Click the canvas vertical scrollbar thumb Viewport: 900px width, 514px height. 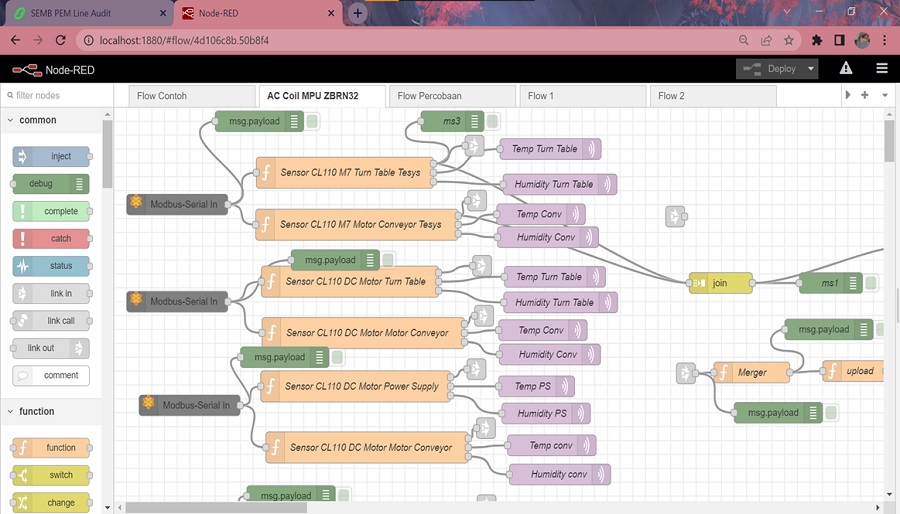pos(889,141)
